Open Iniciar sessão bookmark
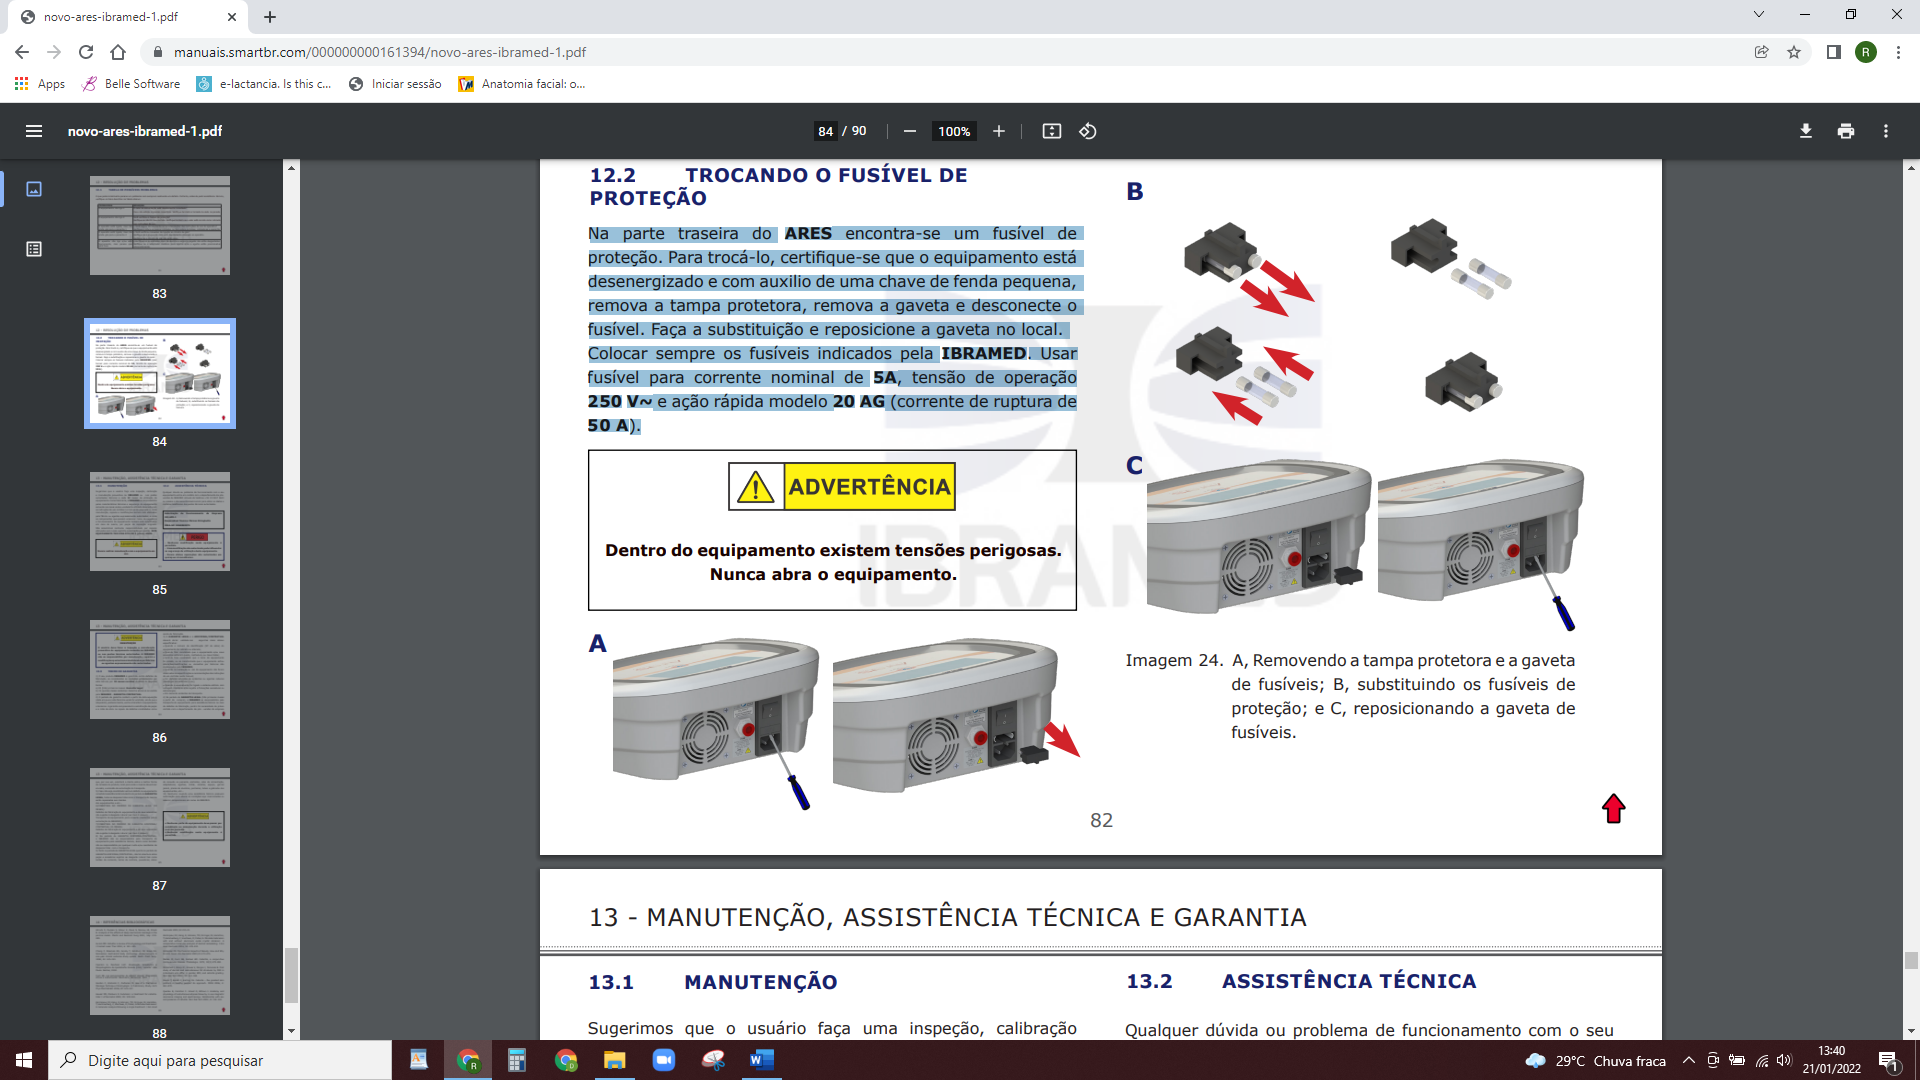 pos(395,84)
